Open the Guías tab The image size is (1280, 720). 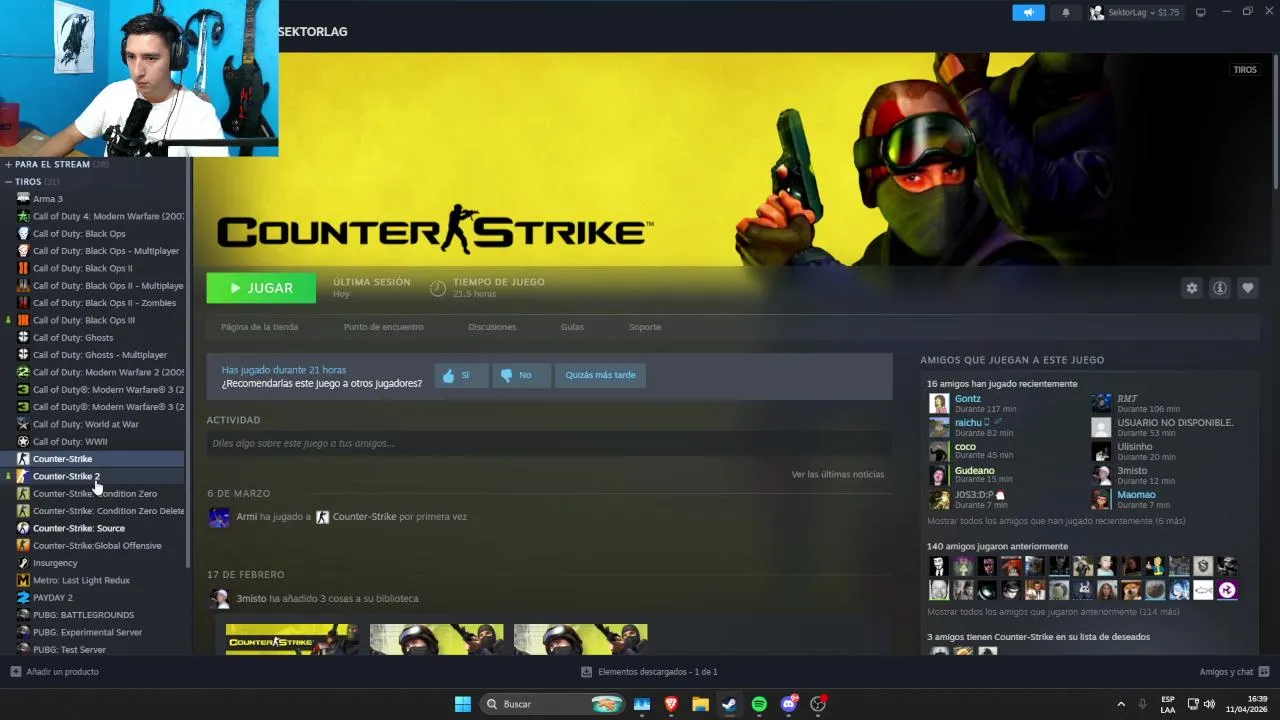[x=572, y=327]
